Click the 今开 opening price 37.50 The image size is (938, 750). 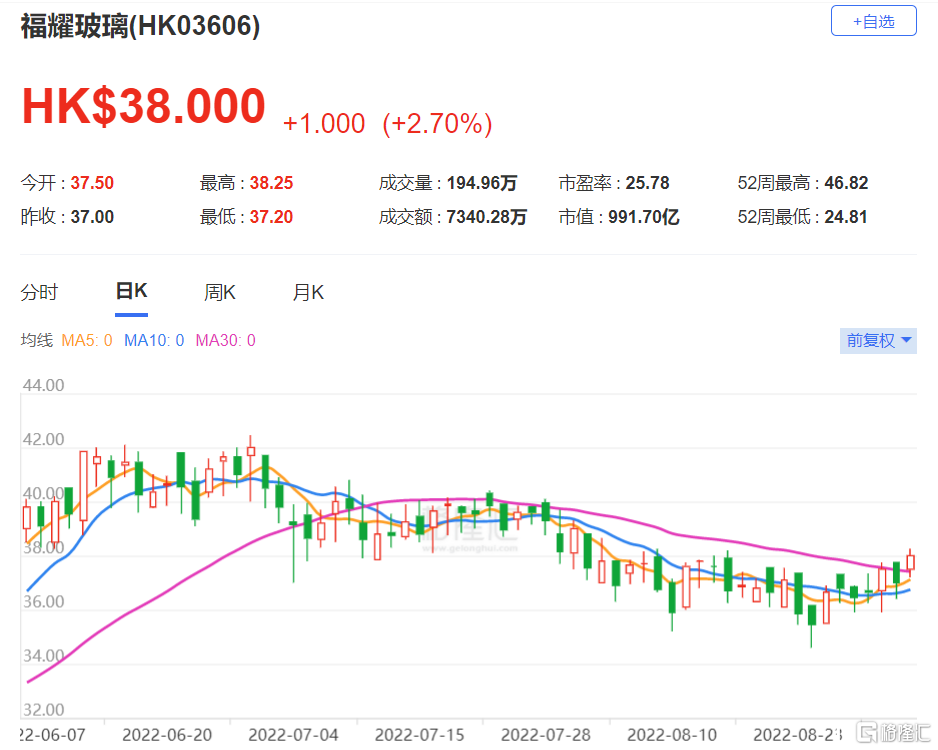(92, 183)
